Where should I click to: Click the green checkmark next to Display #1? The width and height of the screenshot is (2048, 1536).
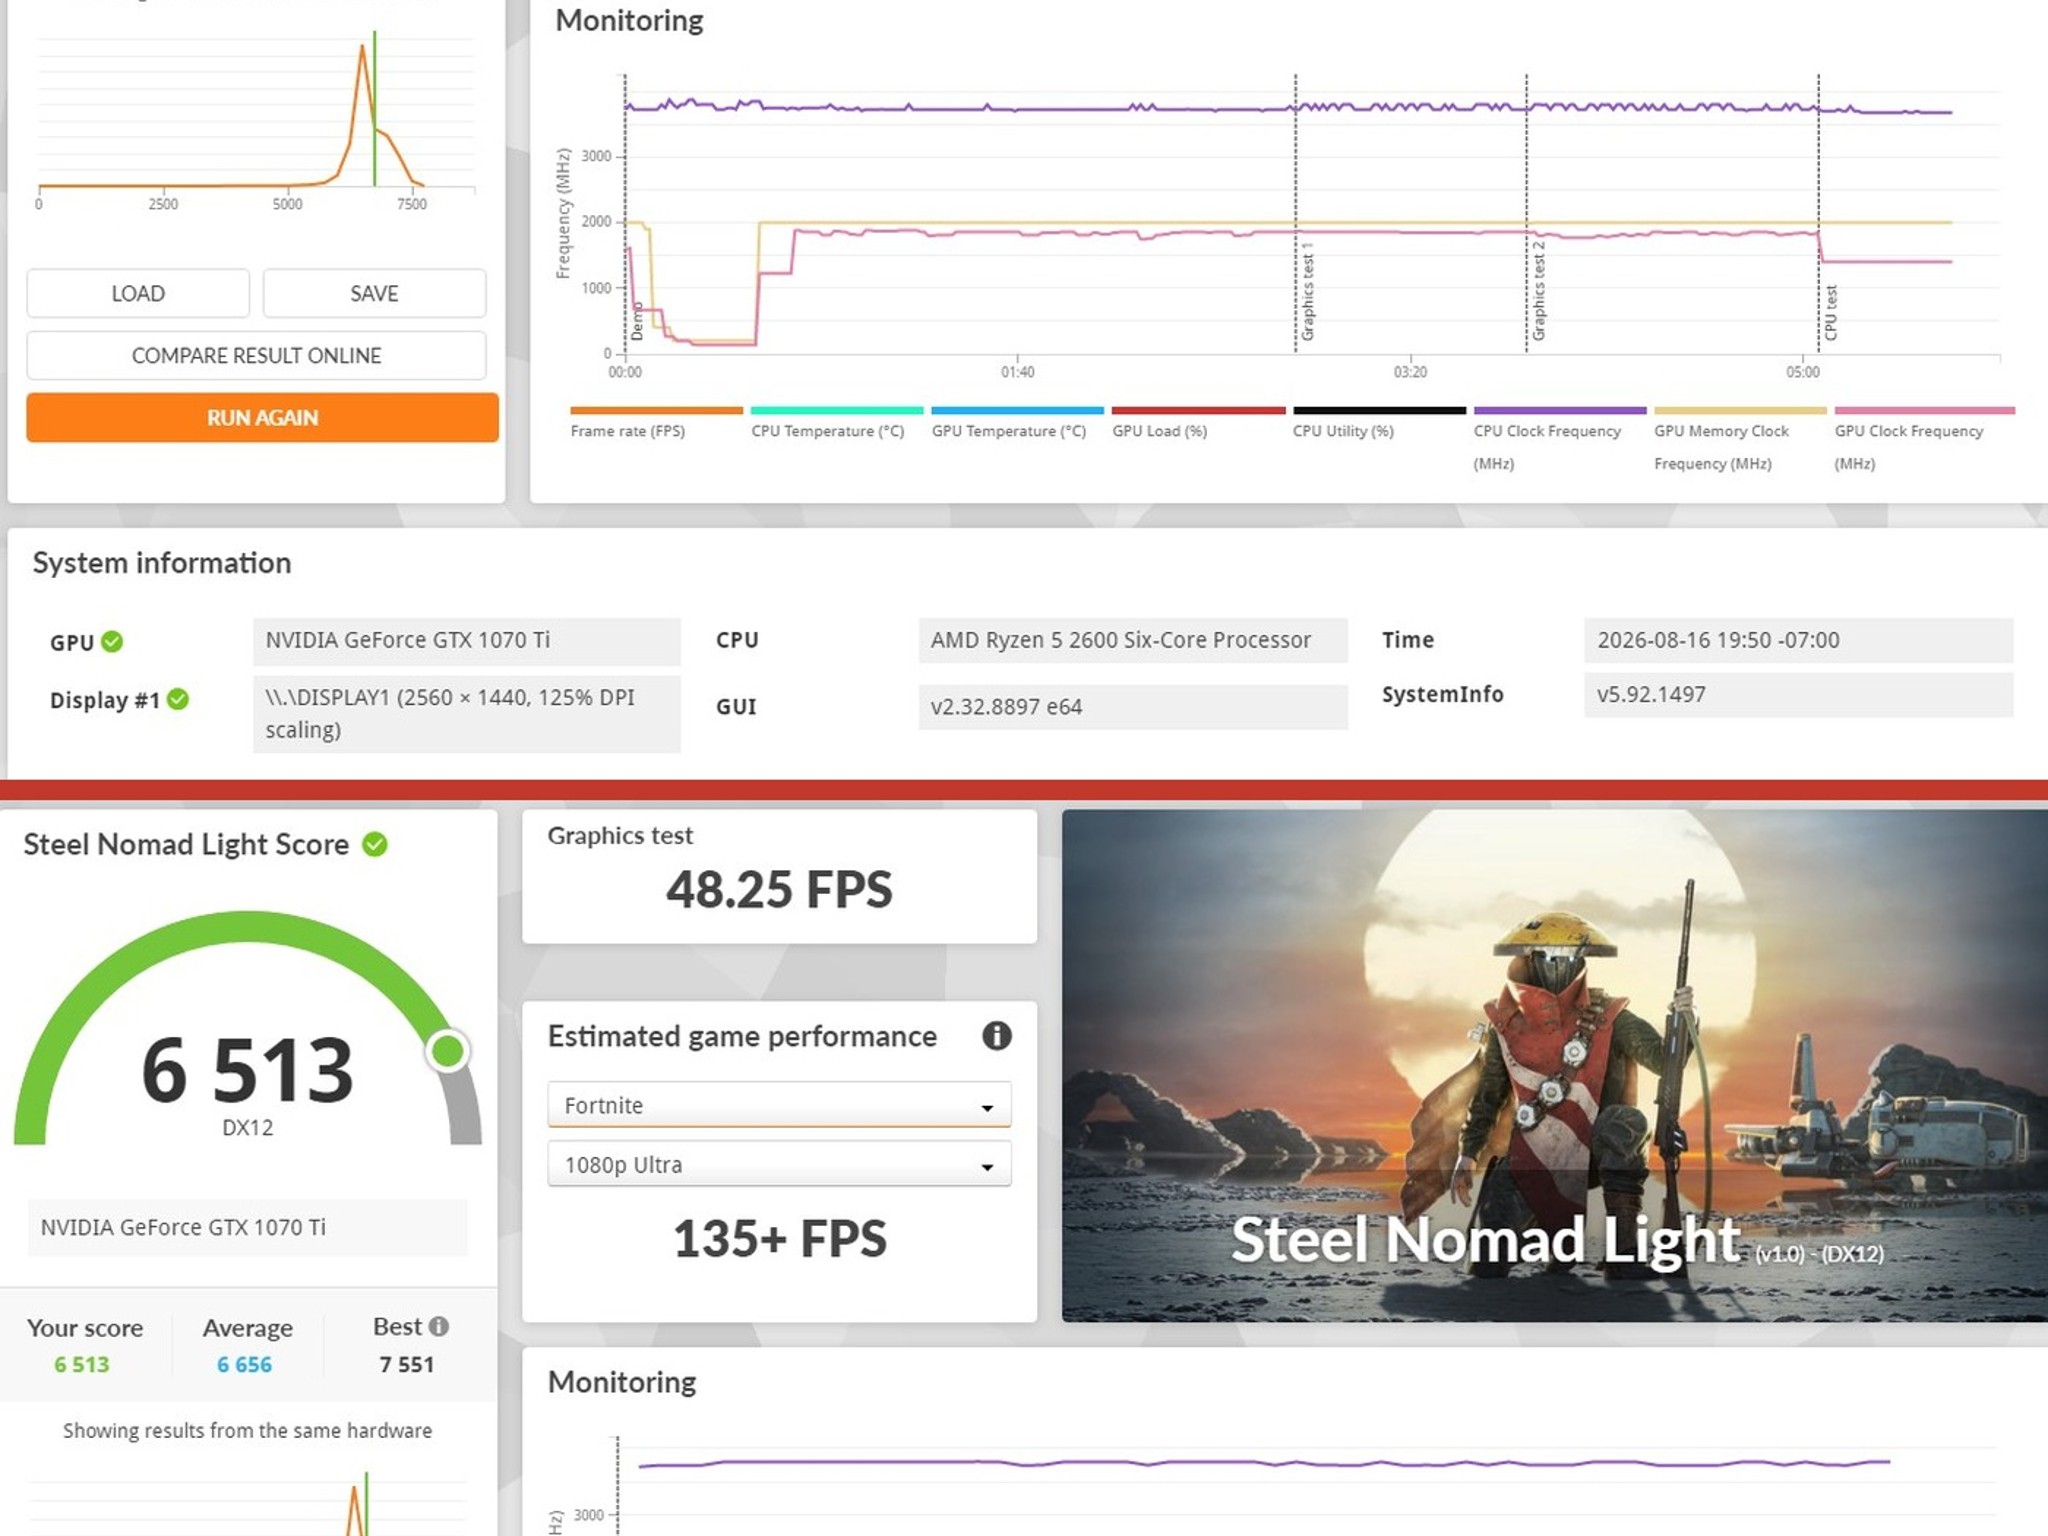click(178, 699)
